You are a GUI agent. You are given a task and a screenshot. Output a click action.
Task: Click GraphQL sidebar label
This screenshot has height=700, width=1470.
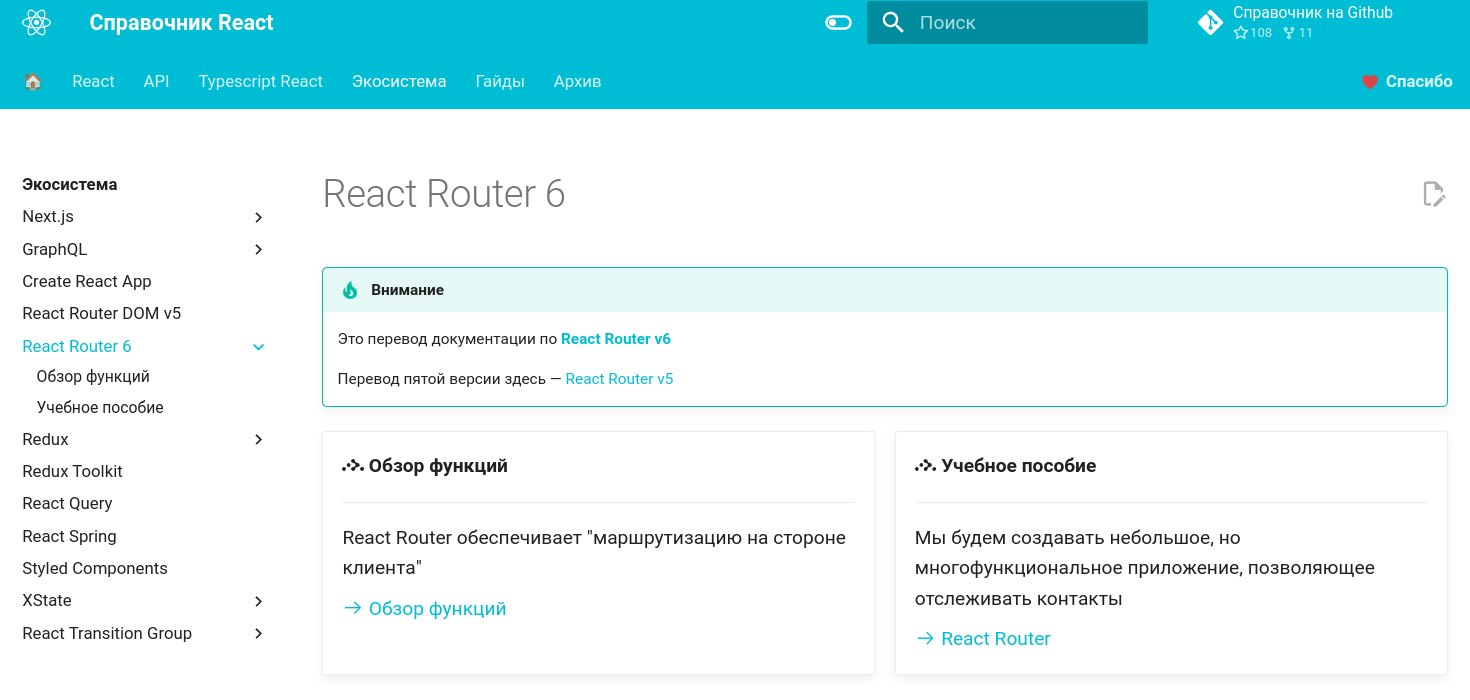pyautogui.click(x=55, y=249)
